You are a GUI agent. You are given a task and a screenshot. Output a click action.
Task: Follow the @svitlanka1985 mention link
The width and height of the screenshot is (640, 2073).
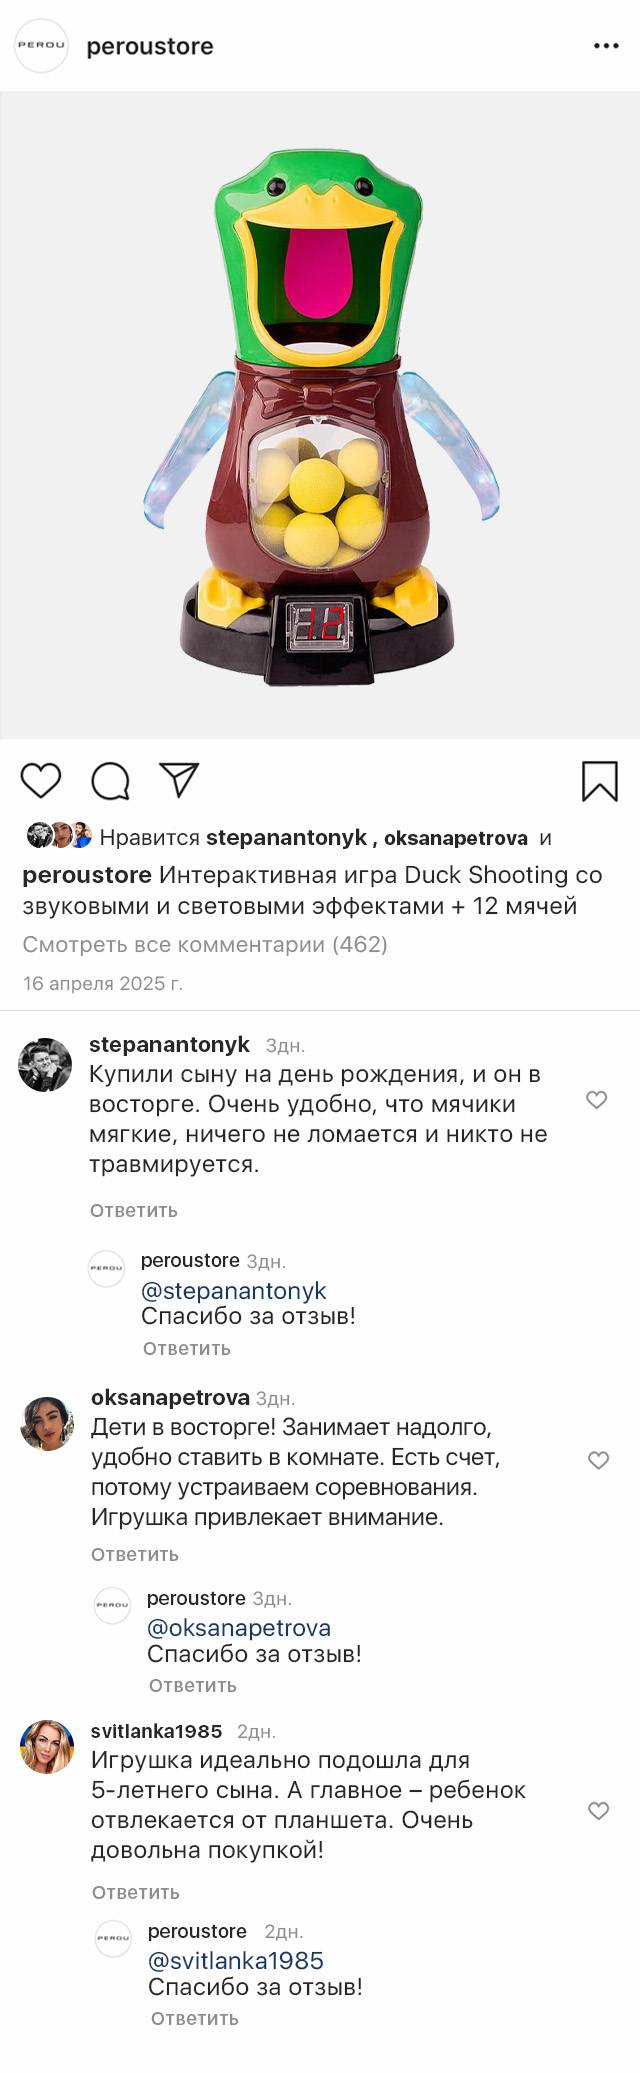(236, 1961)
